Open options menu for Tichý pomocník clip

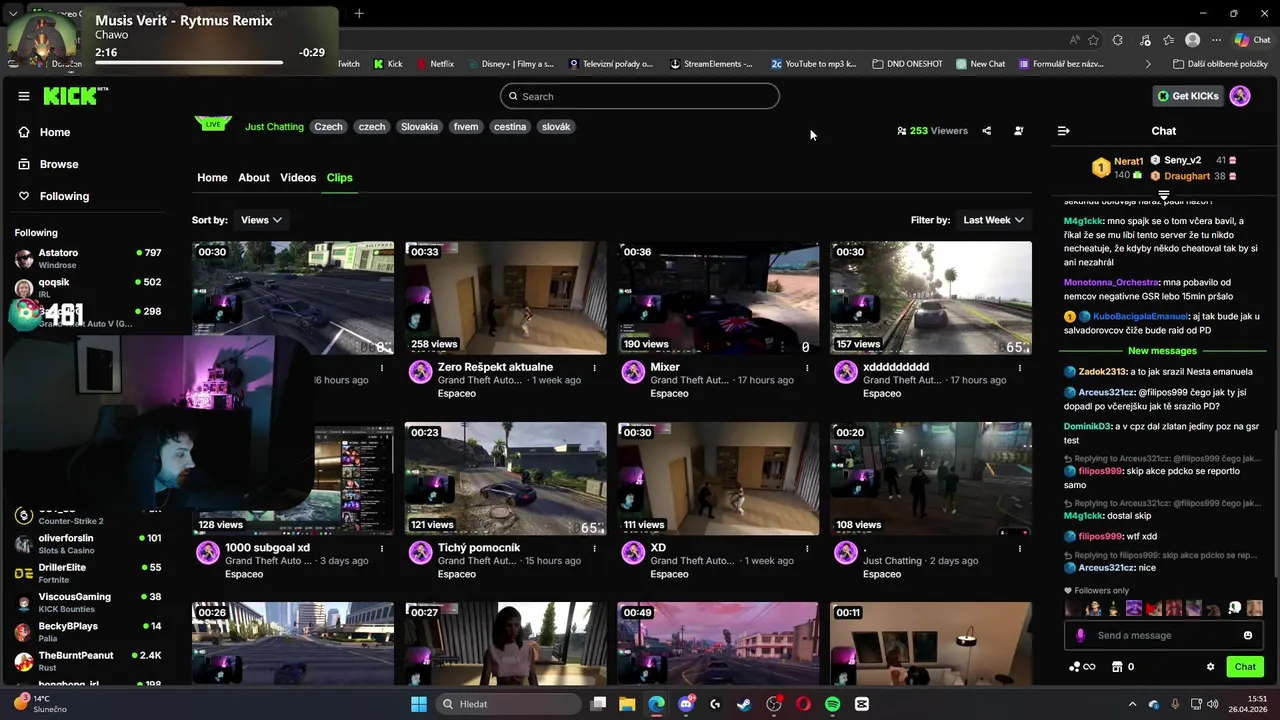point(595,549)
